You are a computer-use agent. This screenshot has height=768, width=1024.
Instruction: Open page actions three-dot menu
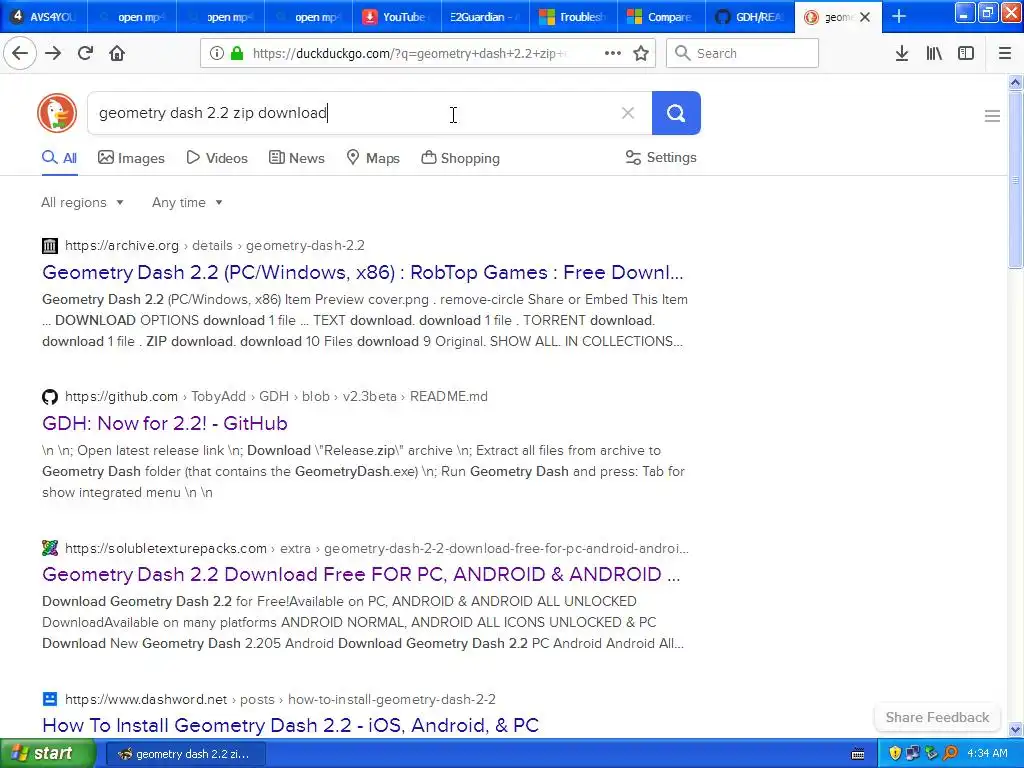[613, 53]
